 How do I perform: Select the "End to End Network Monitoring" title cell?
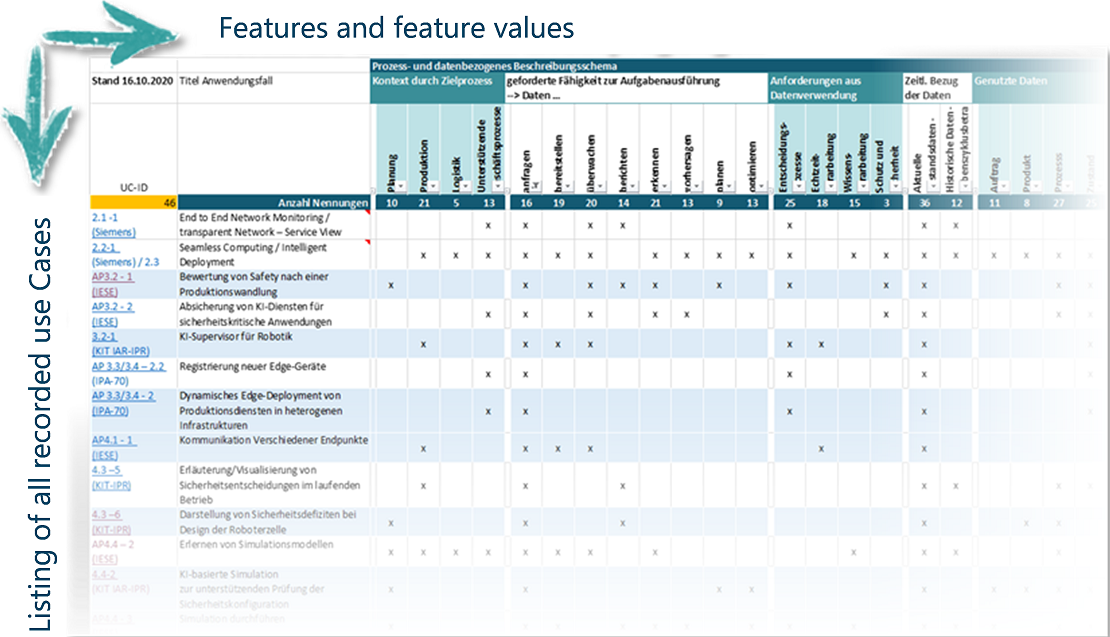[x=273, y=225]
